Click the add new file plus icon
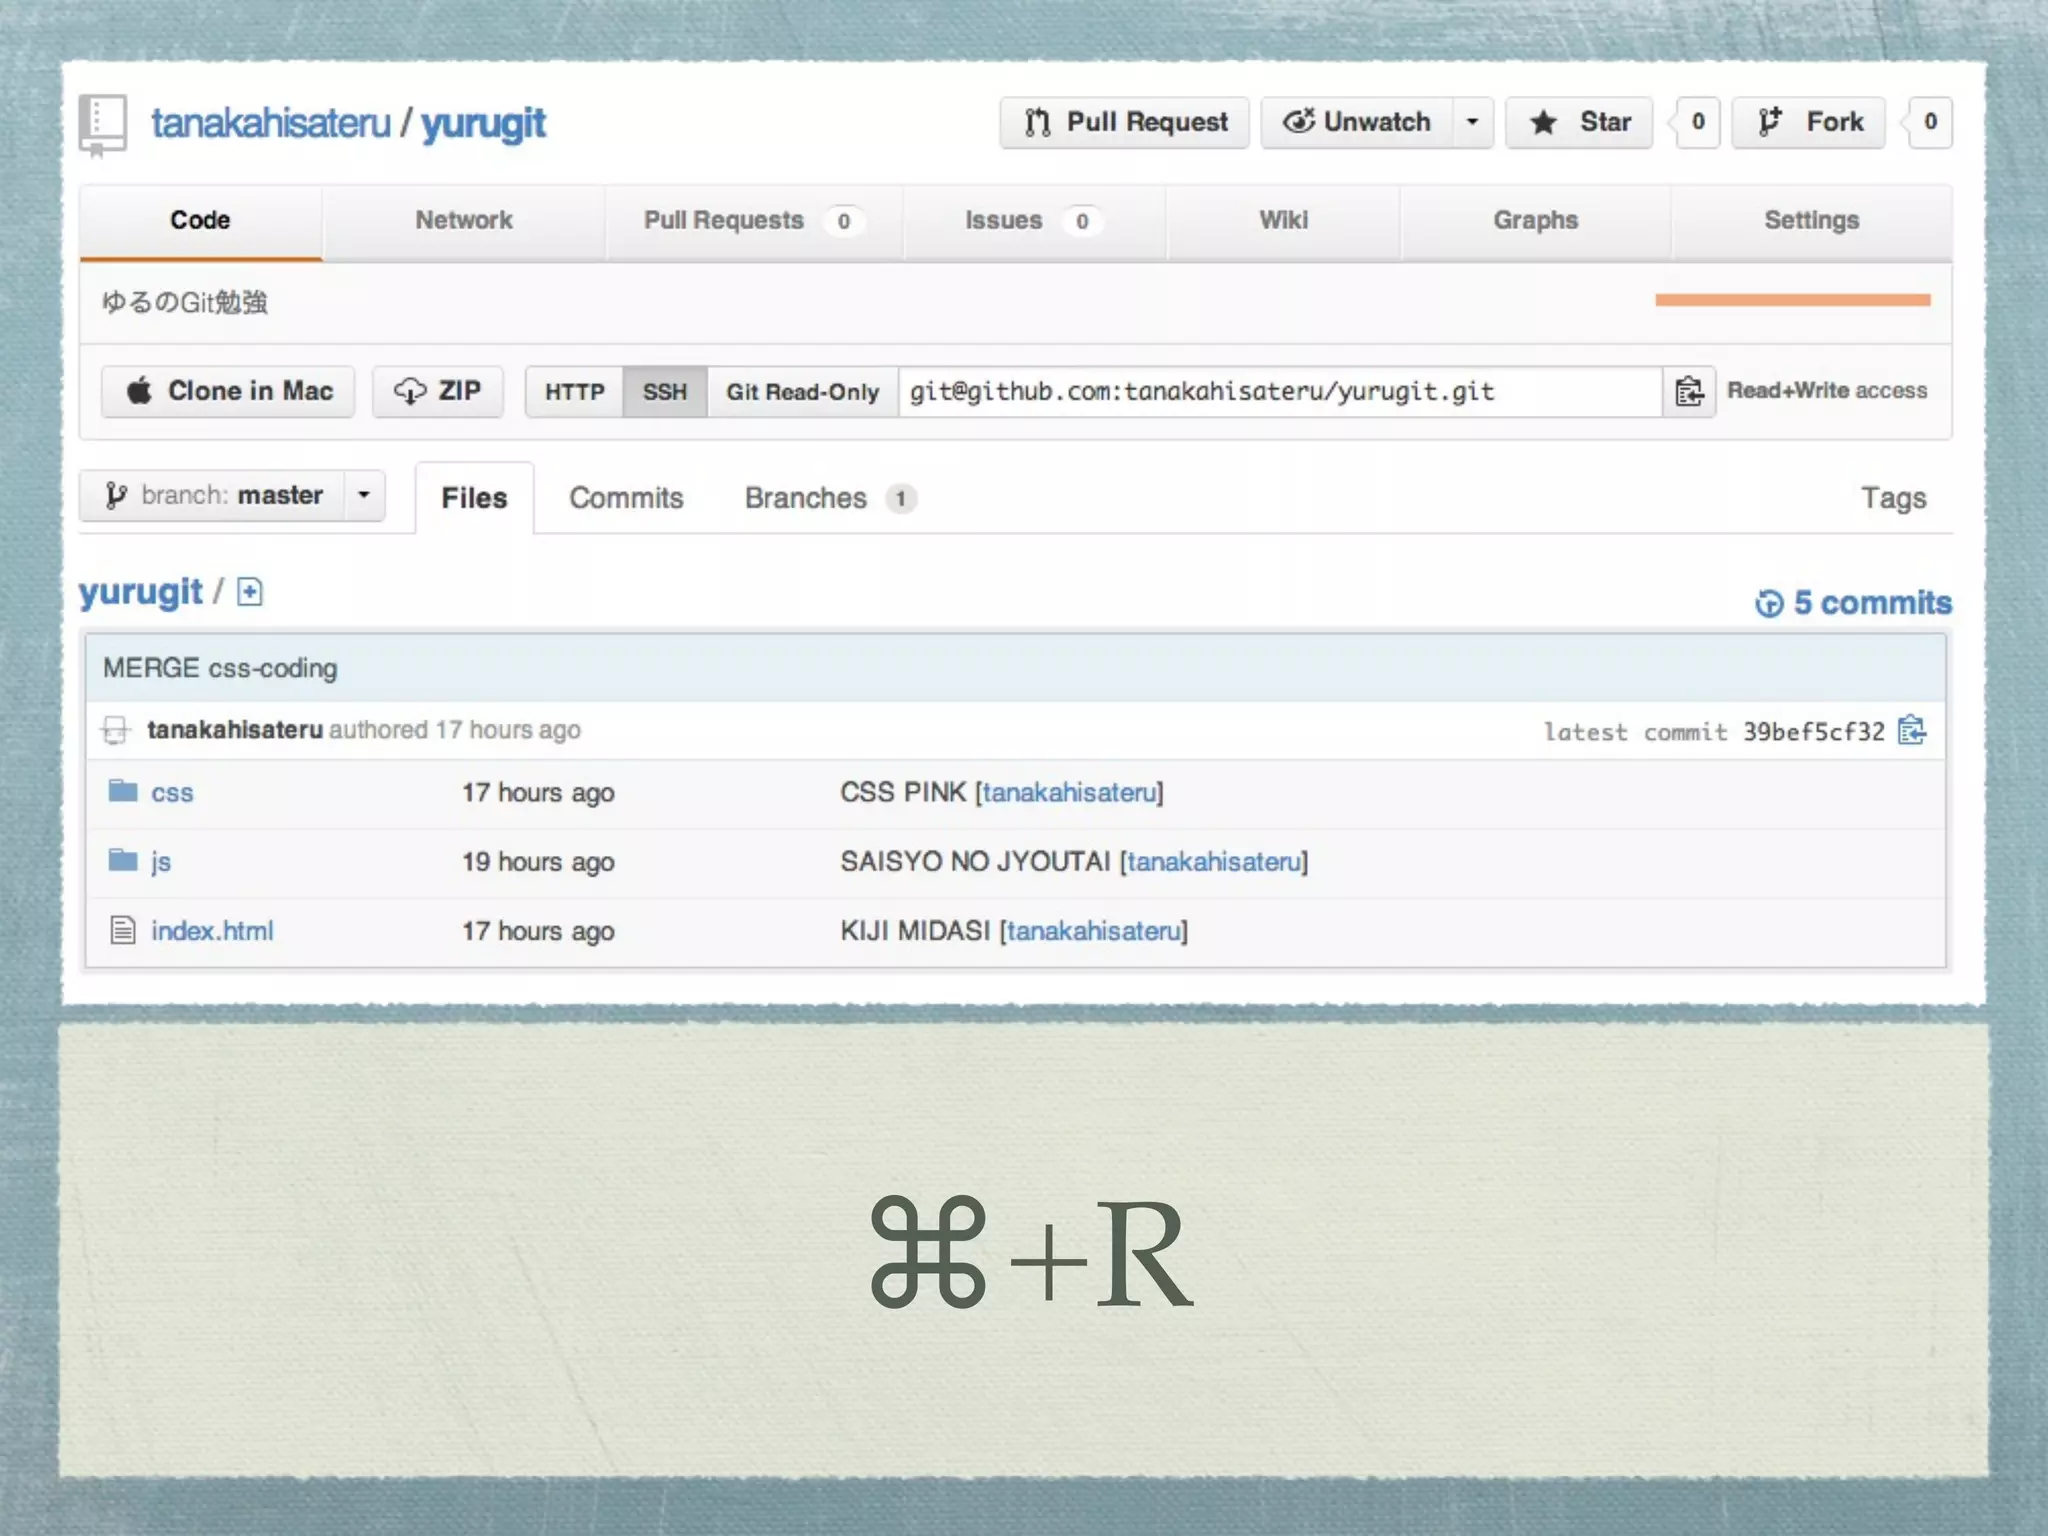This screenshot has height=1536, width=2048. coord(250,593)
